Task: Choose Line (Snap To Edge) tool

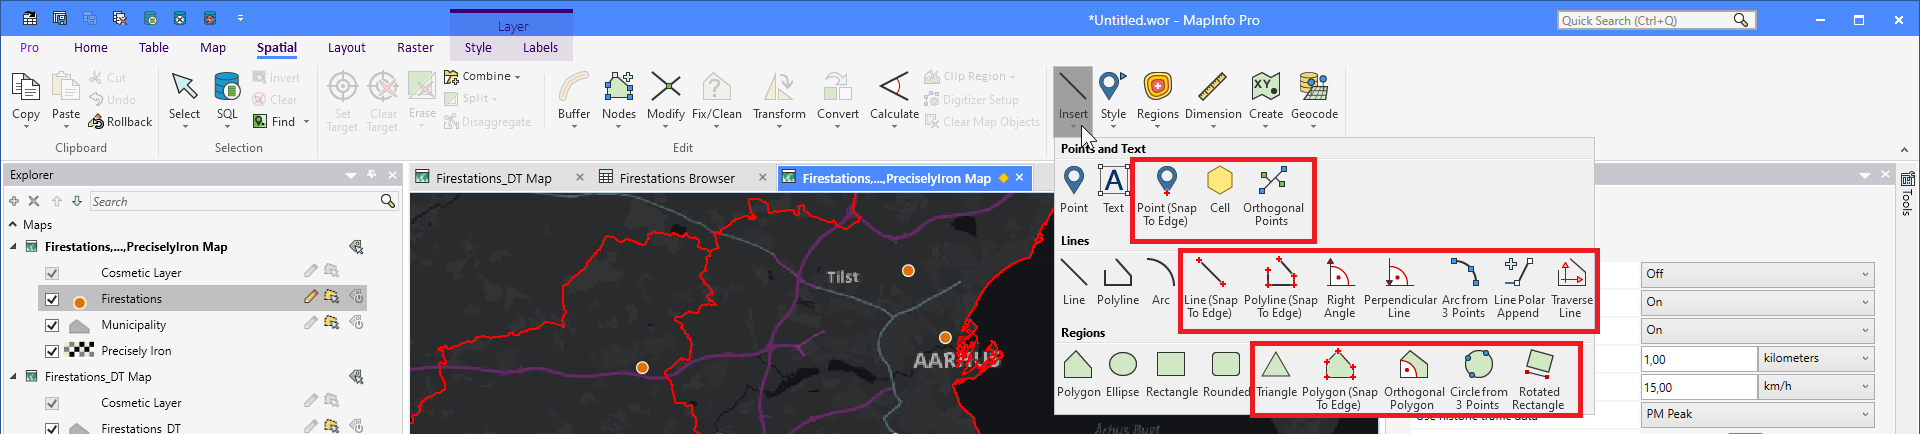Action: point(1210,288)
